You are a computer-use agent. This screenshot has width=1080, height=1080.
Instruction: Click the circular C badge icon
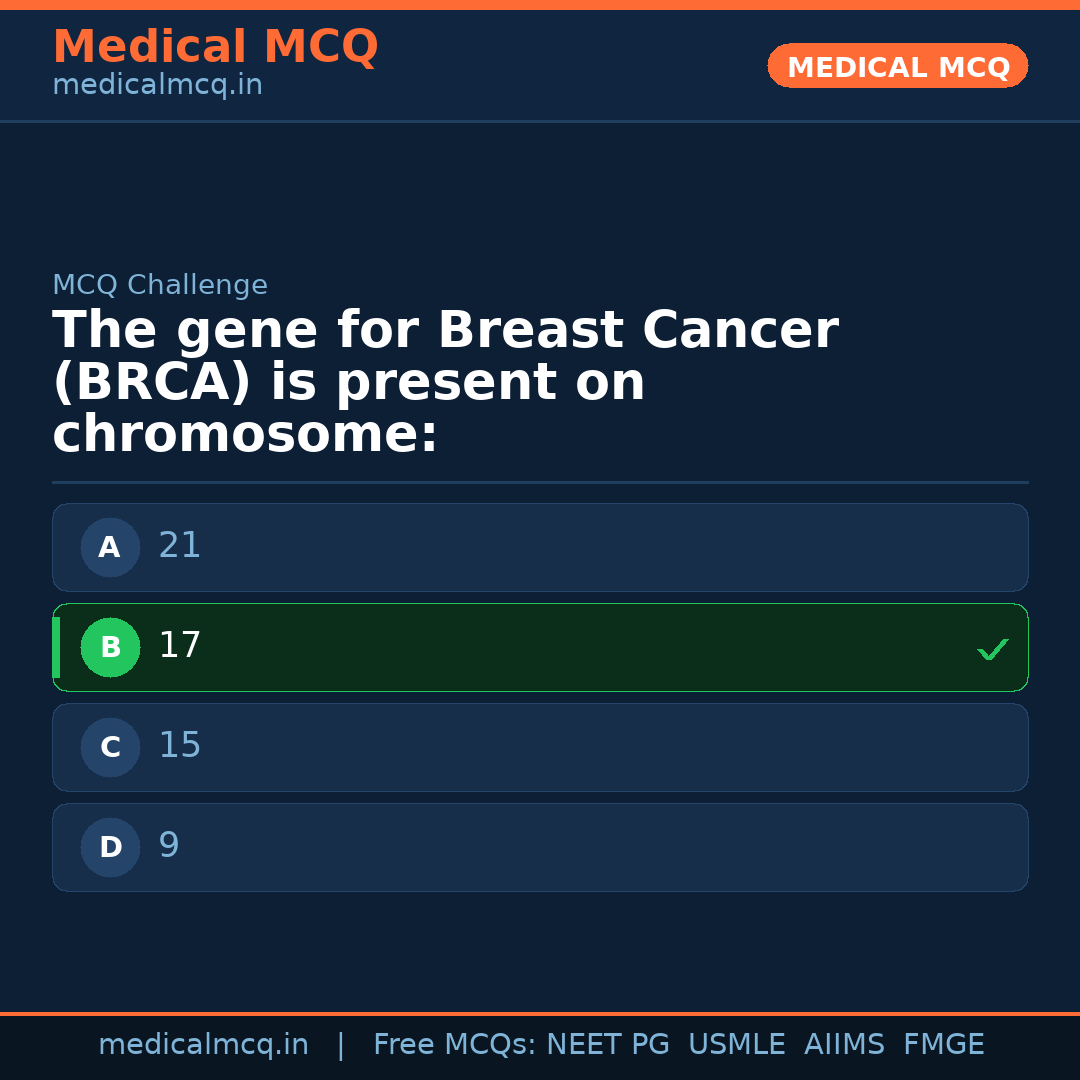[x=110, y=747]
